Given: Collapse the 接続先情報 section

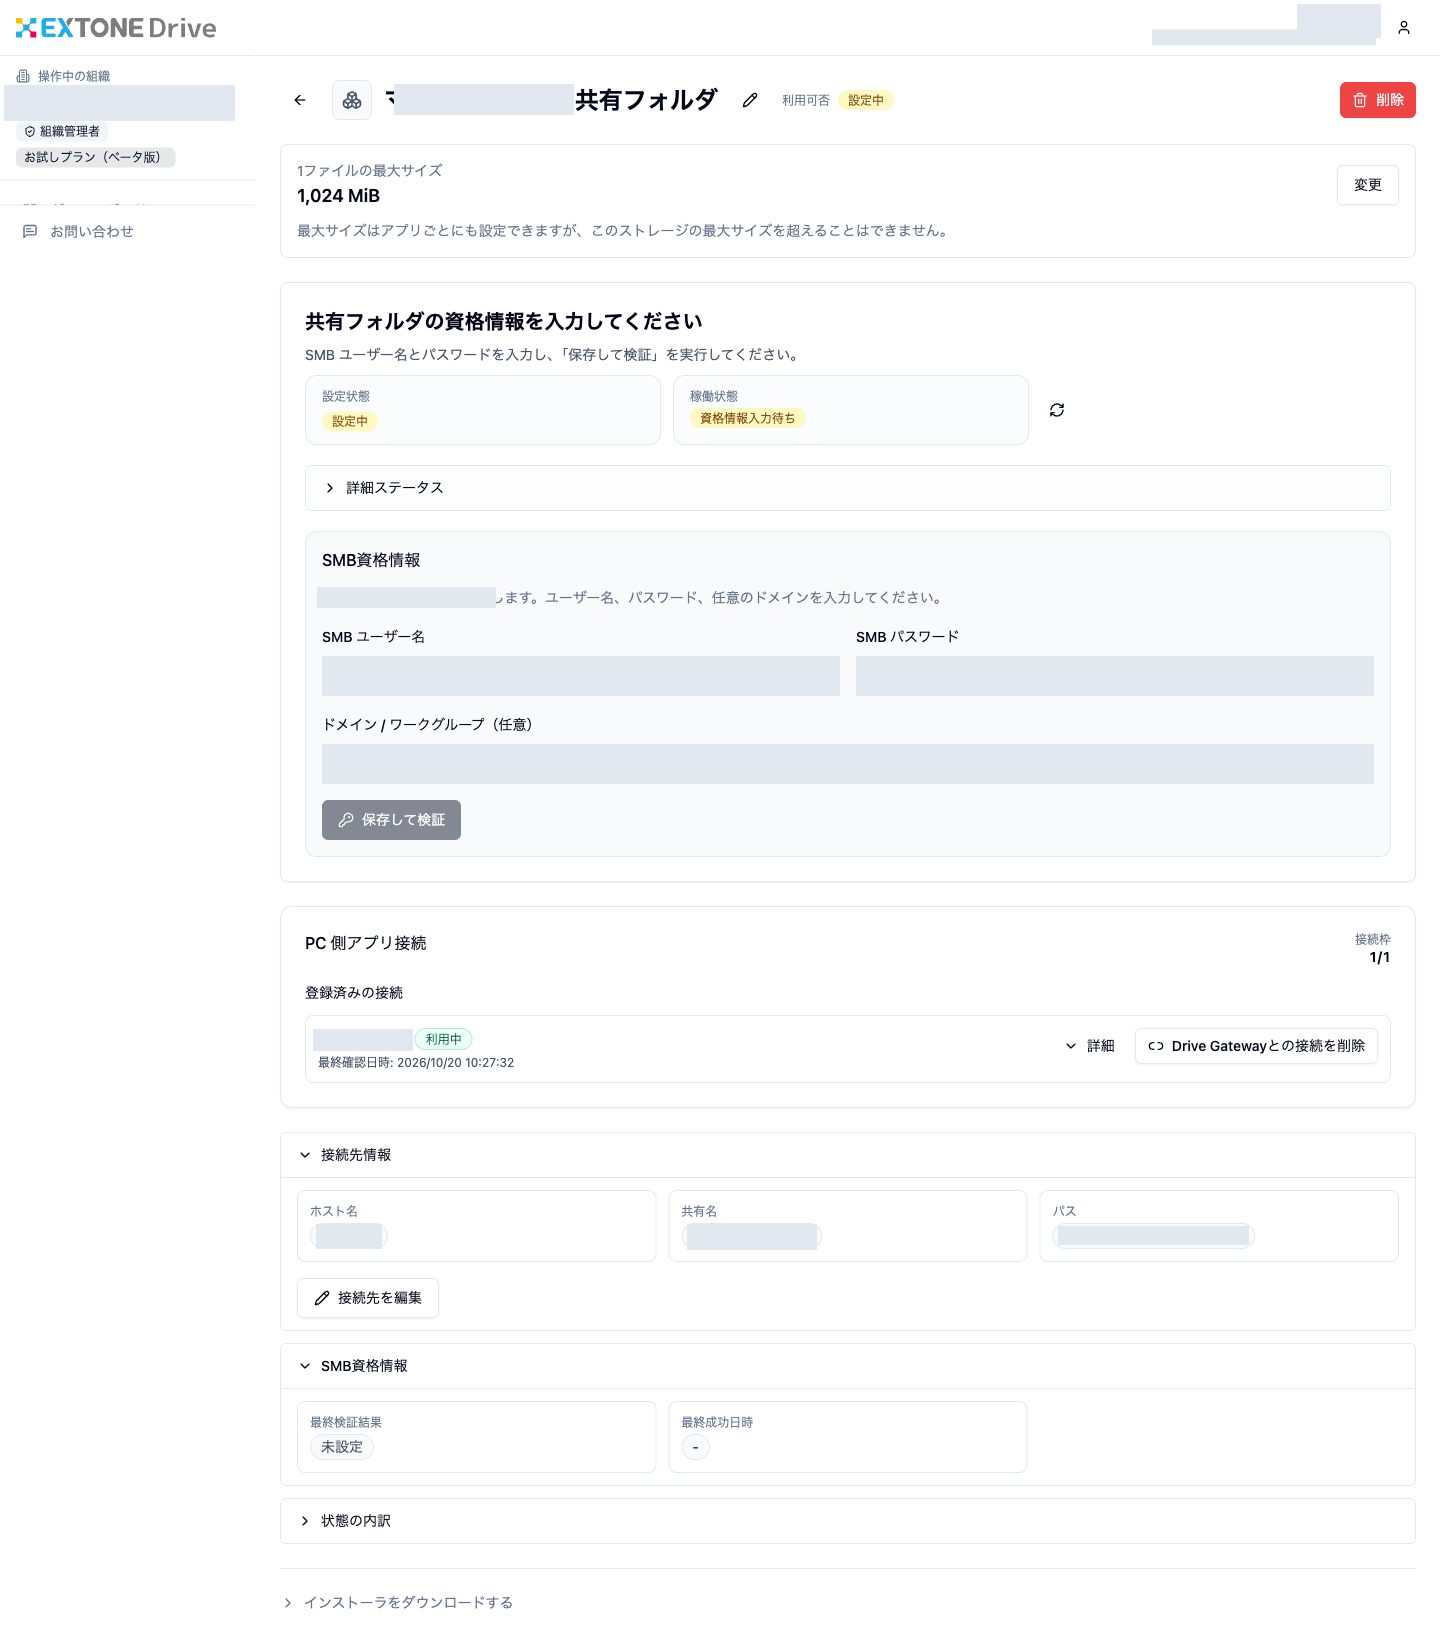Looking at the screenshot, I should click(x=848, y=1155).
